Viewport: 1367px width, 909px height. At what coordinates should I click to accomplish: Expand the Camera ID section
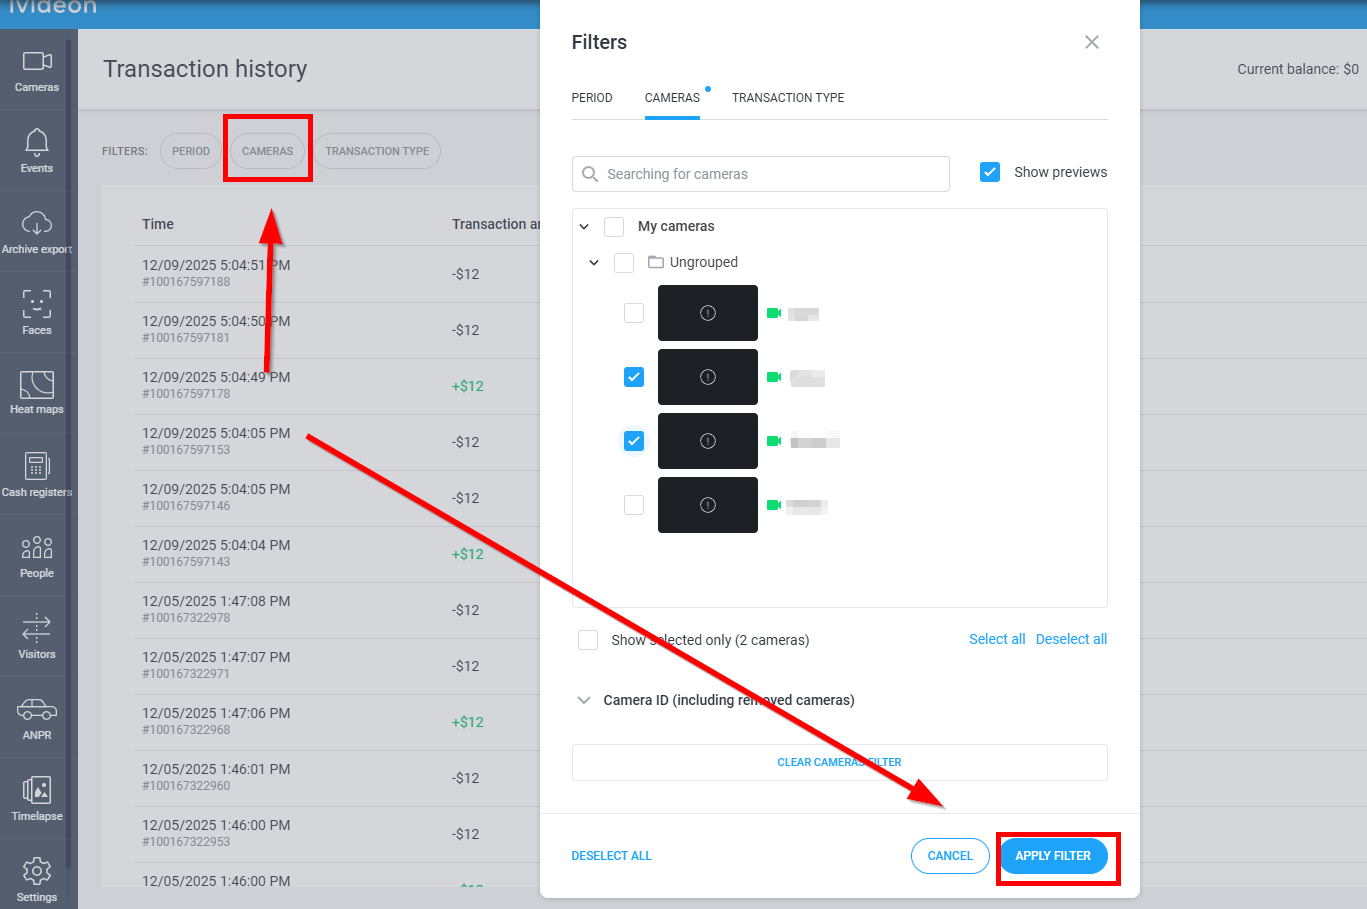point(584,700)
